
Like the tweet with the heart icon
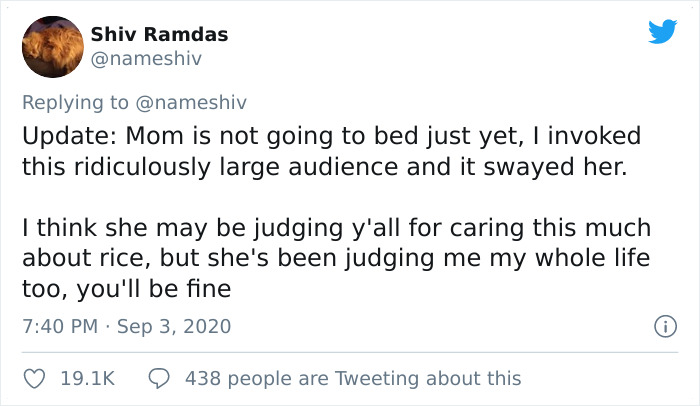tap(36, 378)
